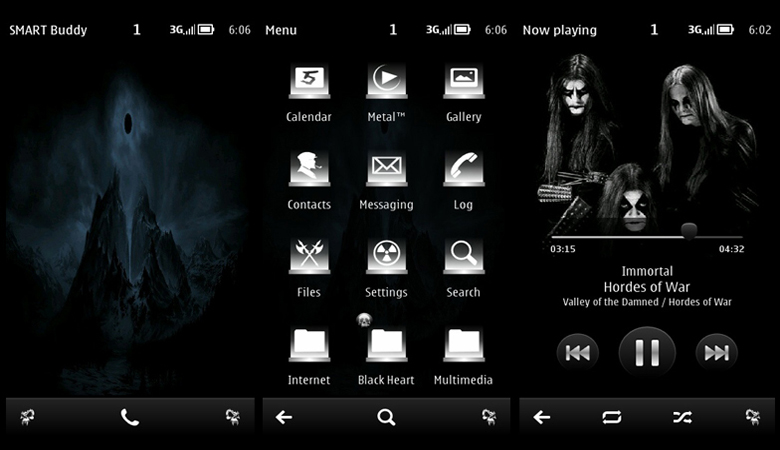This screenshot has width=780, height=450.
Task: Click the 6:06 clock on home screen
Action: [x=239, y=30]
